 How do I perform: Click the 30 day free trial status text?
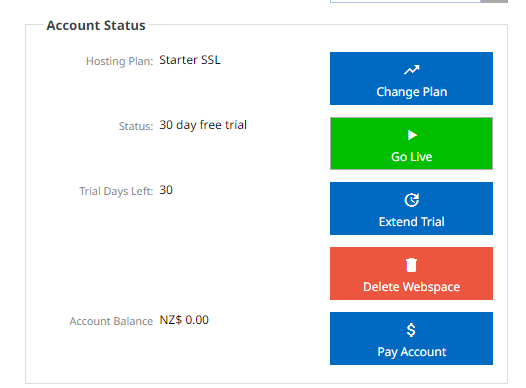click(203, 125)
